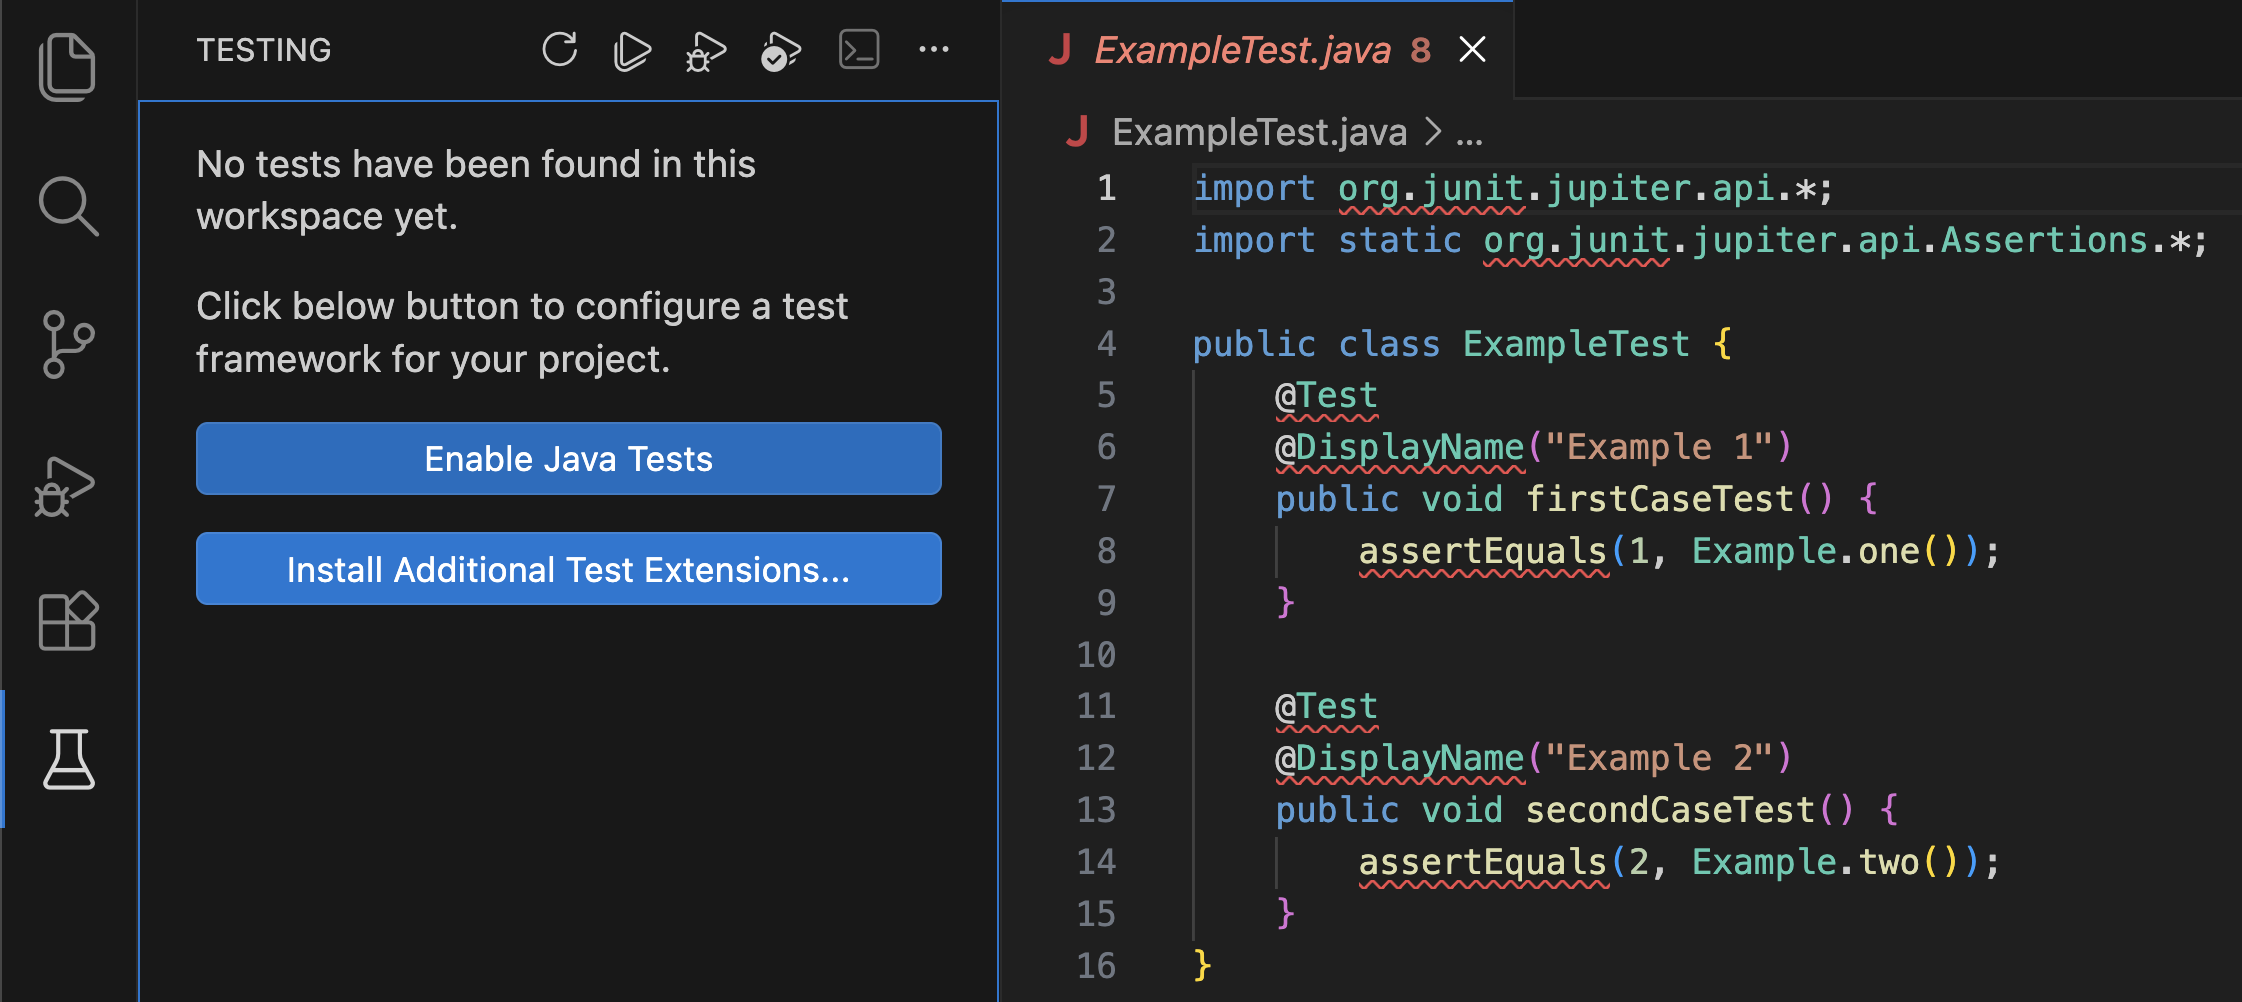Run all tests button
The width and height of the screenshot is (2242, 1002).
632,50
